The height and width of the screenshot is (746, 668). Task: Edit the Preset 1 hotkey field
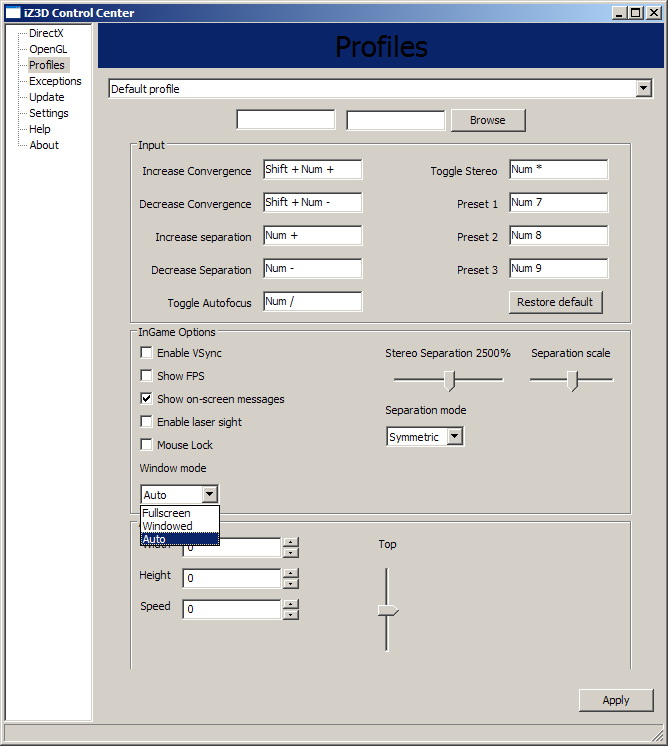559,202
